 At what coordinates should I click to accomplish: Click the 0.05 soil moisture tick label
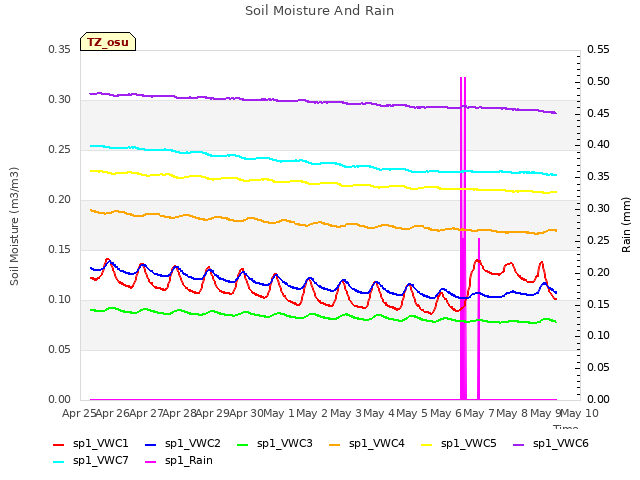60,350
